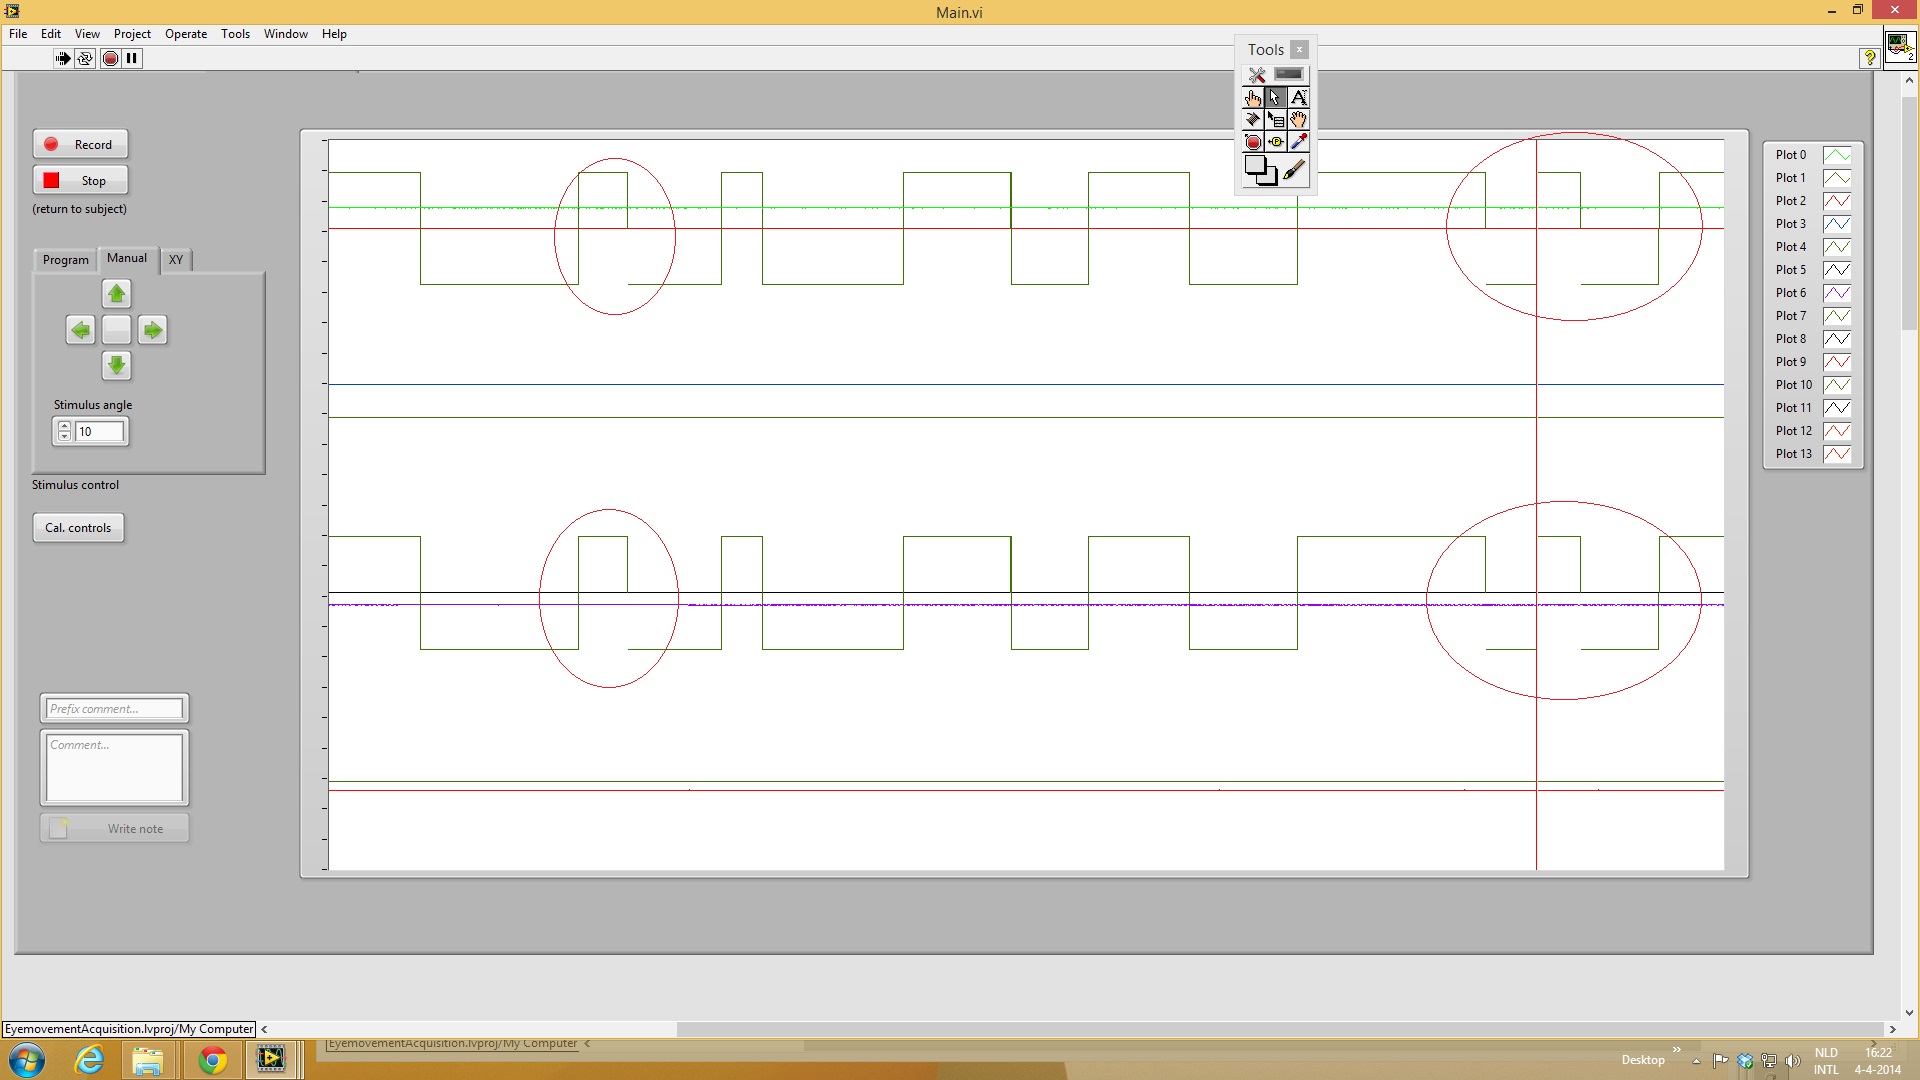1920x1080 pixels.
Task: Select the wiring/connect tool in Tools palette
Action: click(x=1254, y=120)
